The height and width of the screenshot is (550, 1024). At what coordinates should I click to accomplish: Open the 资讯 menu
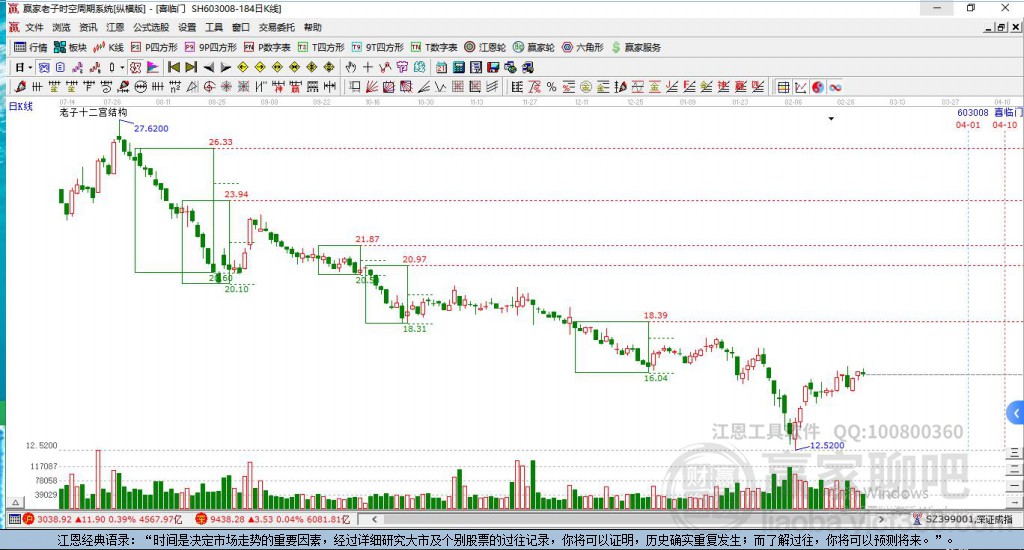point(88,27)
